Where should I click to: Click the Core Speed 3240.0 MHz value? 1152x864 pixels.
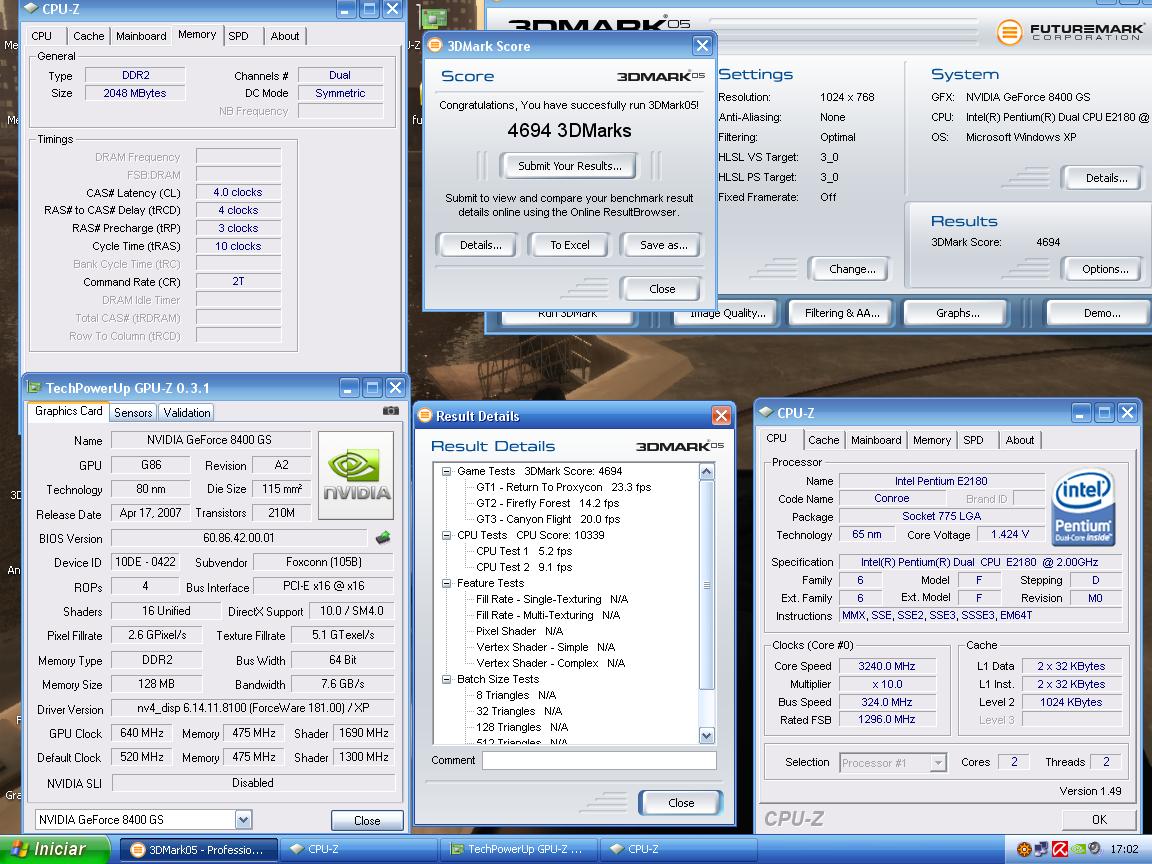[887, 666]
